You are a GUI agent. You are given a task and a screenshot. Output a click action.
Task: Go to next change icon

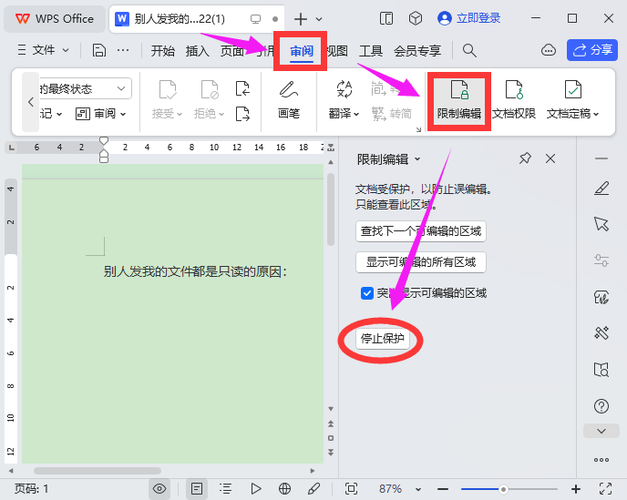click(242, 114)
